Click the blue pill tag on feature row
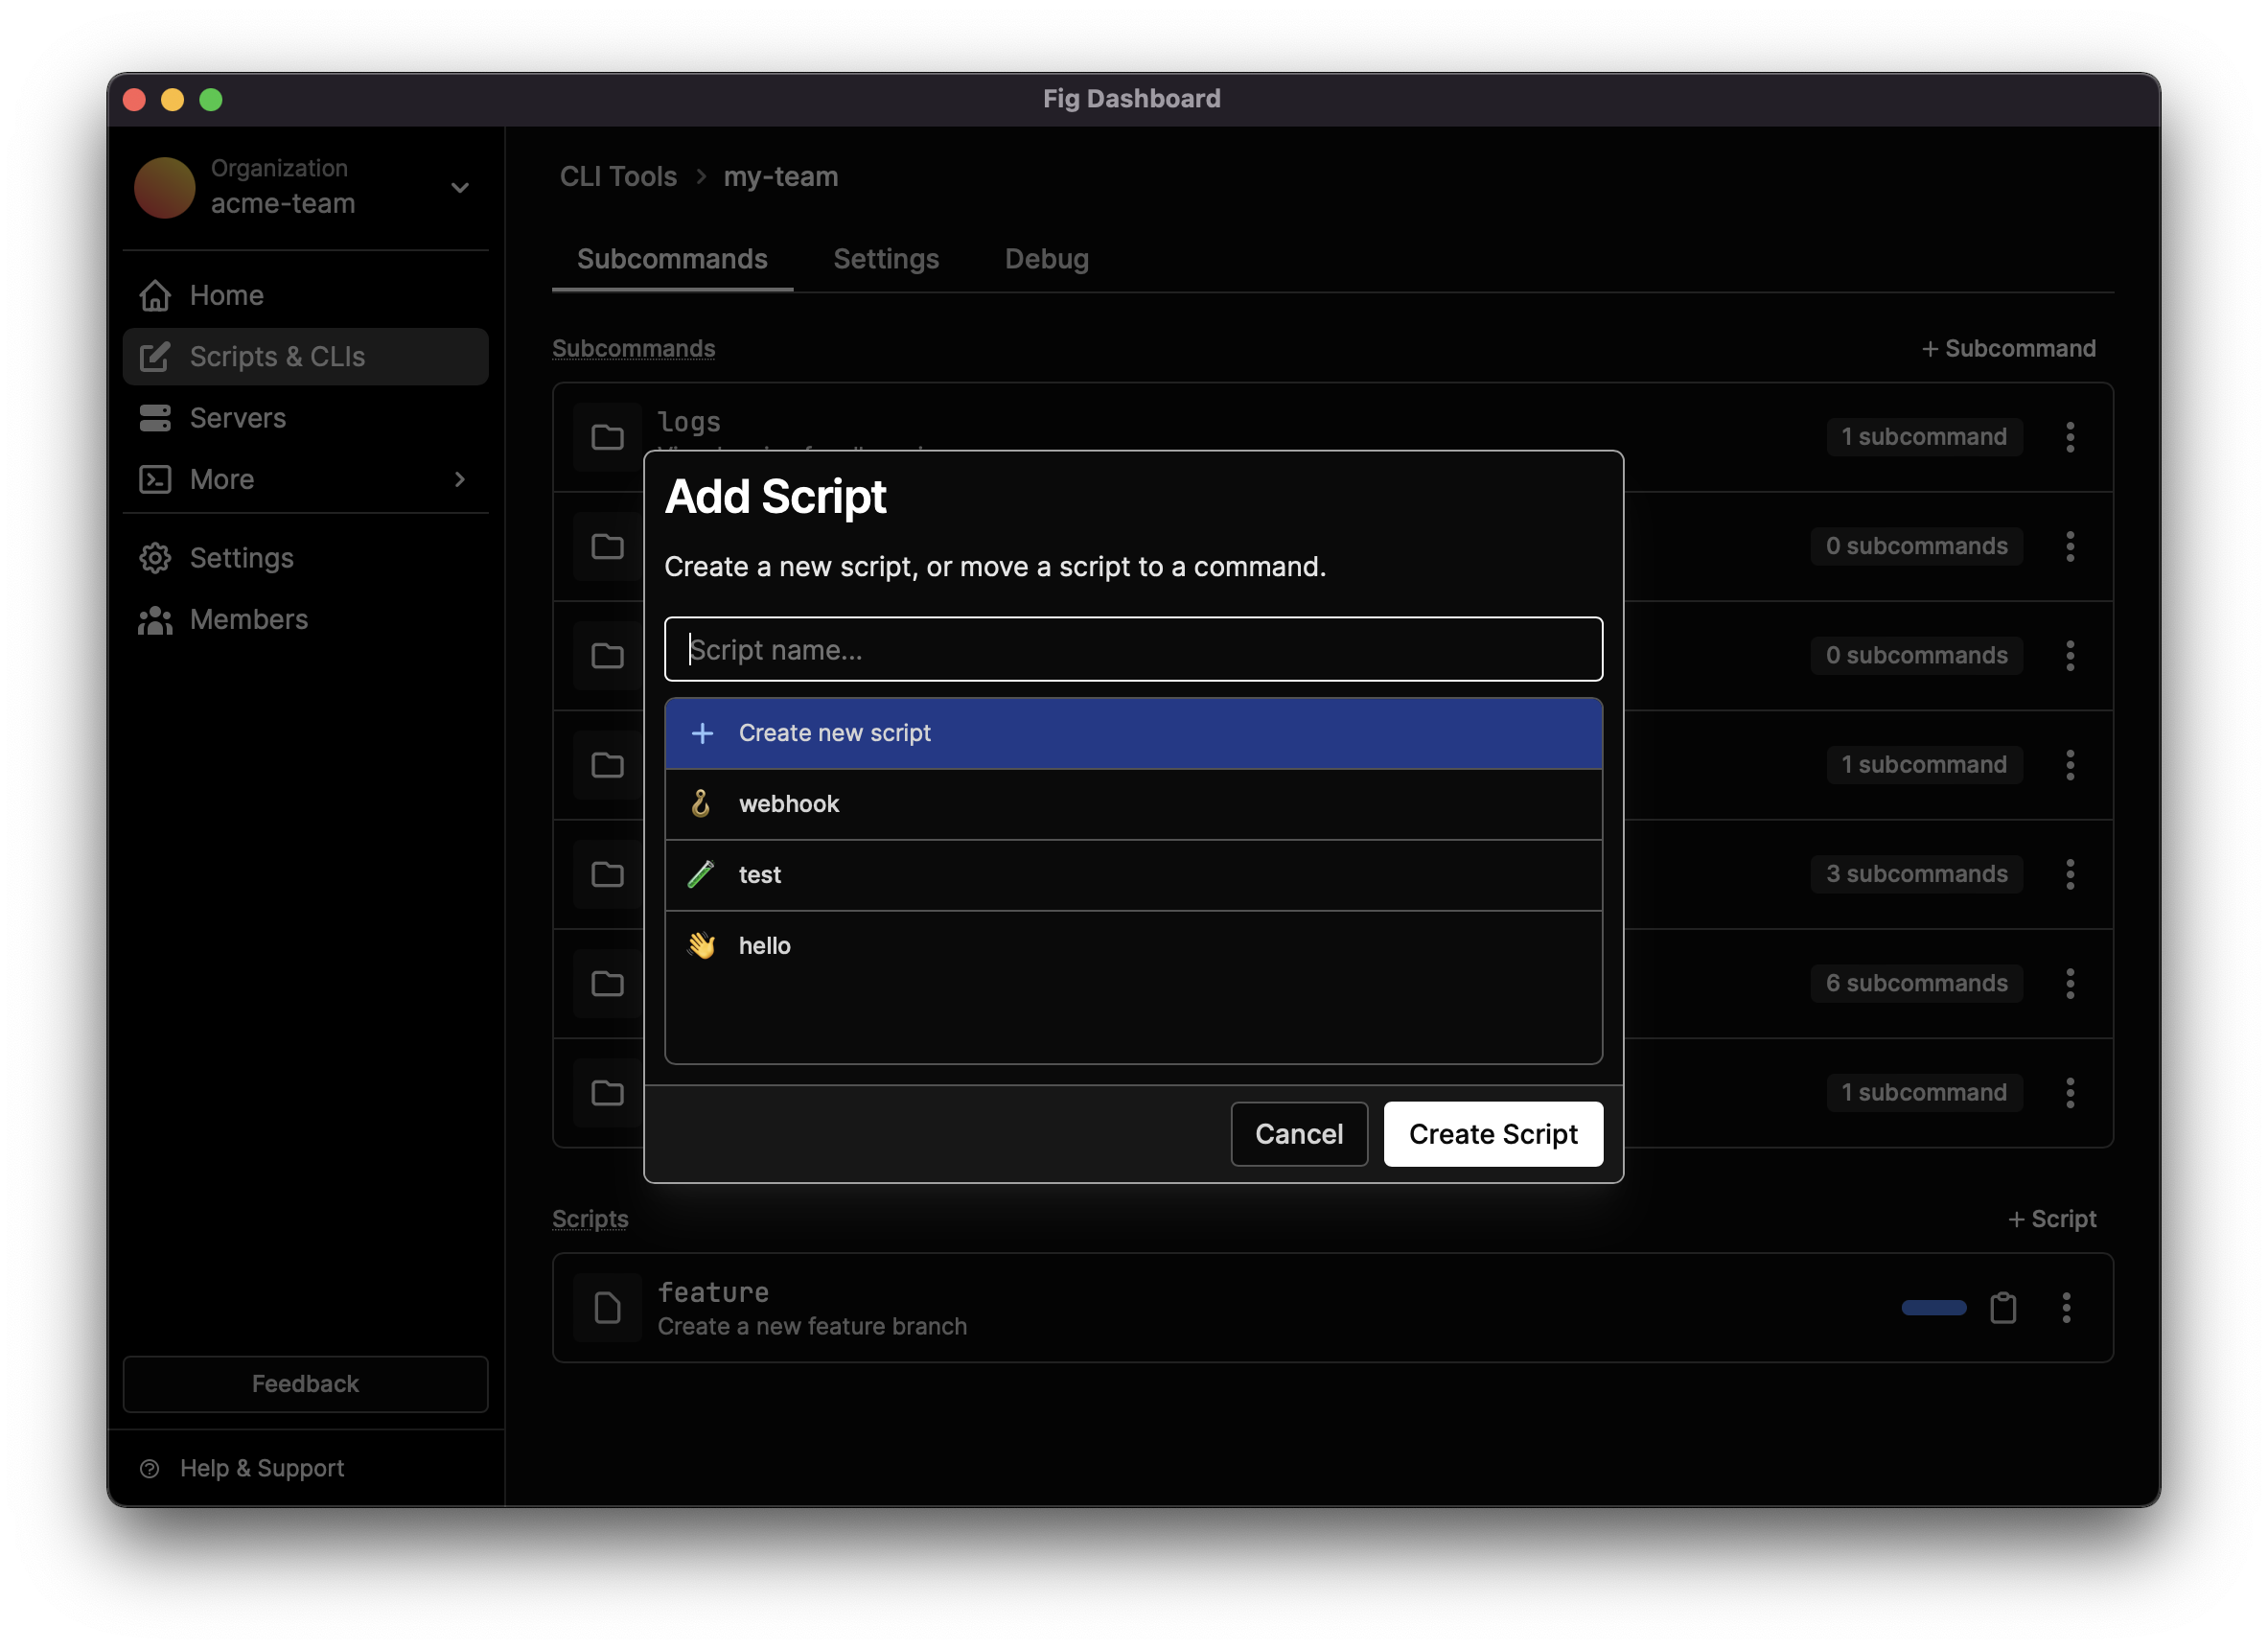This screenshot has width=2268, height=1649. pyautogui.click(x=1933, y=1308)
